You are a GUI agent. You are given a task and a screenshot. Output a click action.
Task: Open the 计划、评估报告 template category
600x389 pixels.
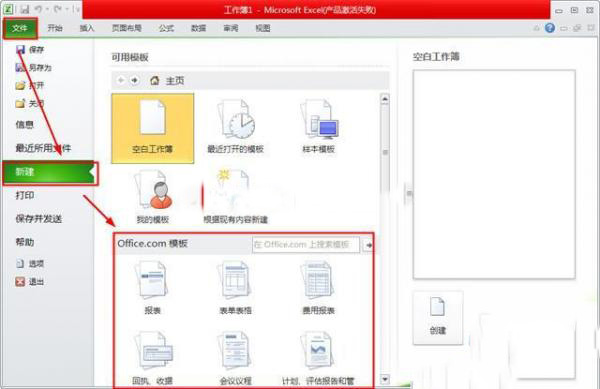click(x=318, y=358)
